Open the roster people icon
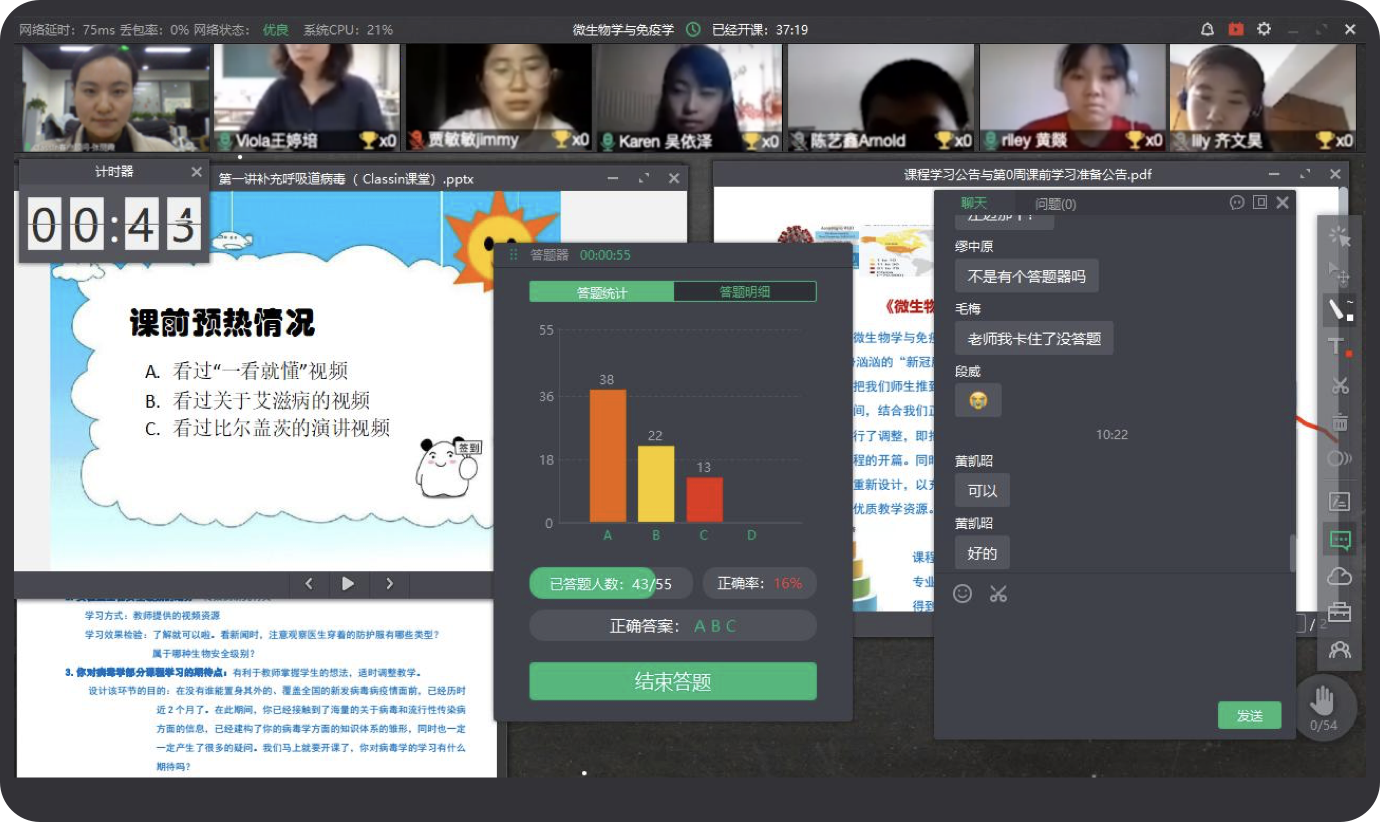This screenshot has height=822, width=1380. [x=1339, y=650]
